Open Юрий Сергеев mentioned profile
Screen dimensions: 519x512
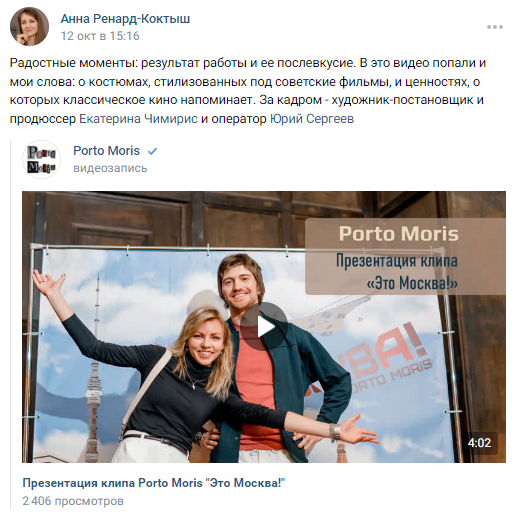[312, 119]
